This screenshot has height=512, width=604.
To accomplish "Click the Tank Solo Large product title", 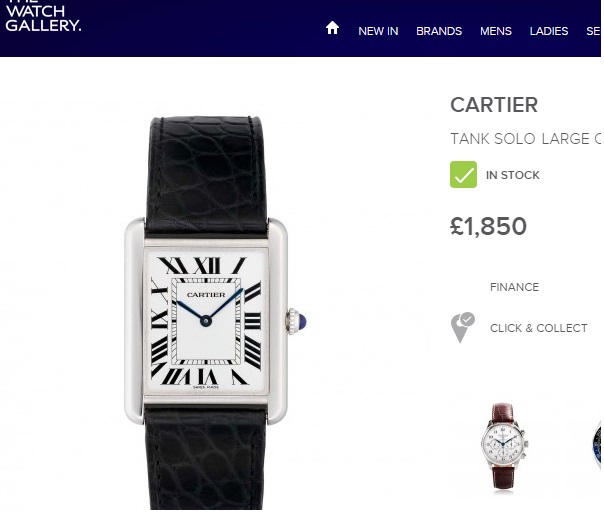I will pos(525,139).
